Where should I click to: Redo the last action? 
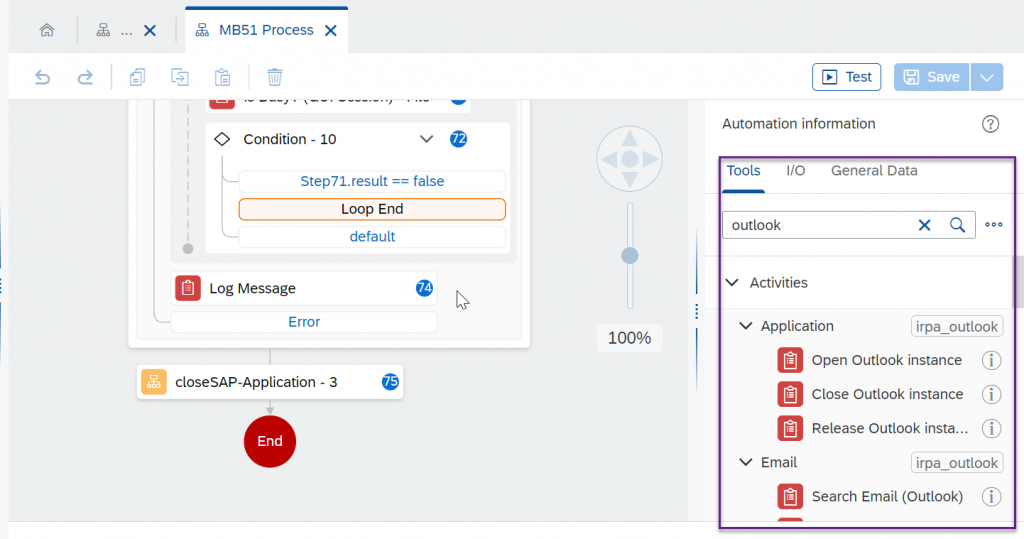pos(85,77)
